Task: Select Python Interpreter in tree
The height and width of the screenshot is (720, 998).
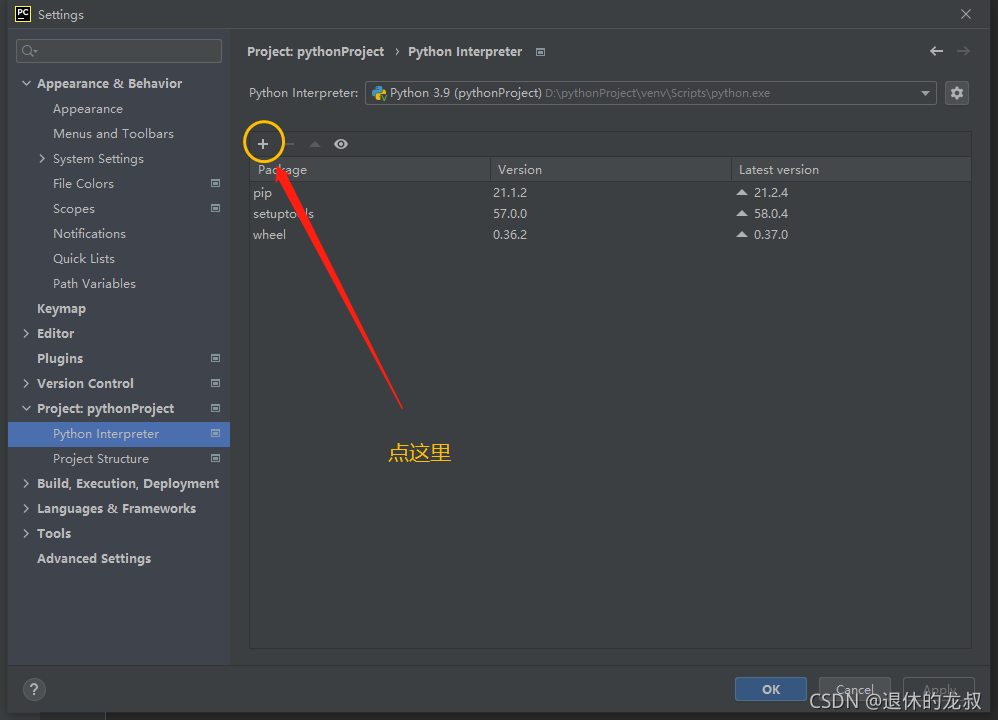Action: [x=118, y=434]
